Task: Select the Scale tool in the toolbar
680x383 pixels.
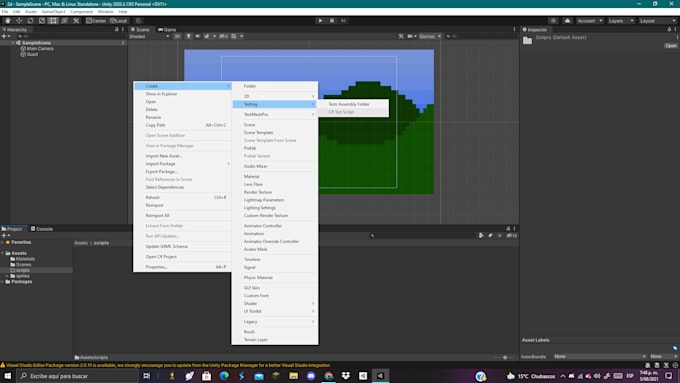Action: [x=42, y=21]
